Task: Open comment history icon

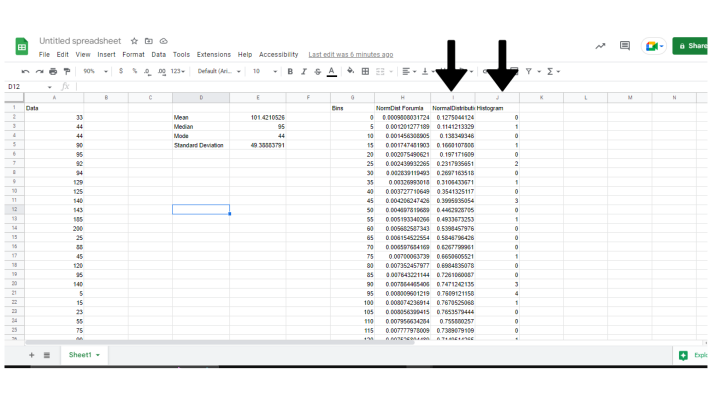Action: coord(625,46)
